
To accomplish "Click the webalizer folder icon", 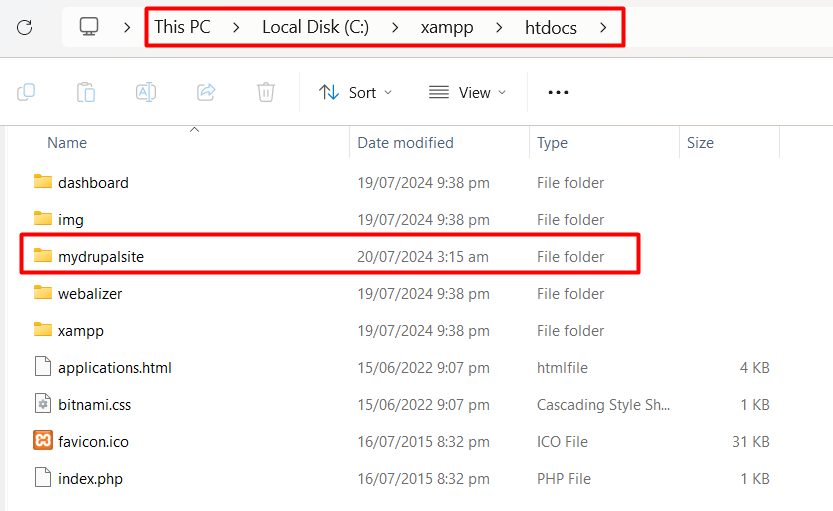I will point(43,293).
